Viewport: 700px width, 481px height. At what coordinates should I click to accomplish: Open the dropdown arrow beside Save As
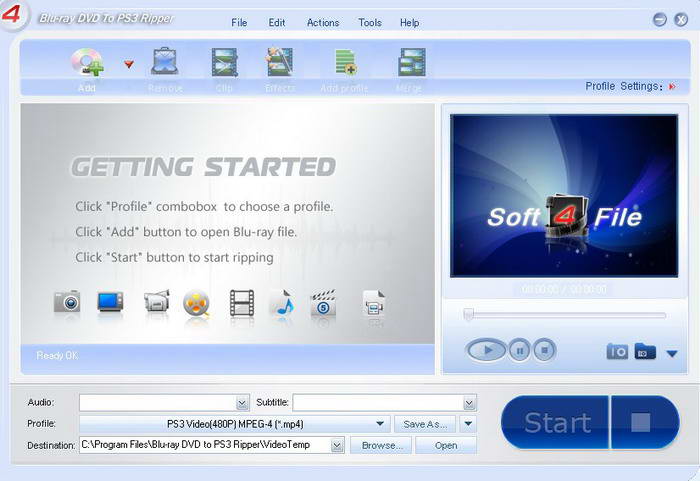pyautogui.click(x=468, y=423)
